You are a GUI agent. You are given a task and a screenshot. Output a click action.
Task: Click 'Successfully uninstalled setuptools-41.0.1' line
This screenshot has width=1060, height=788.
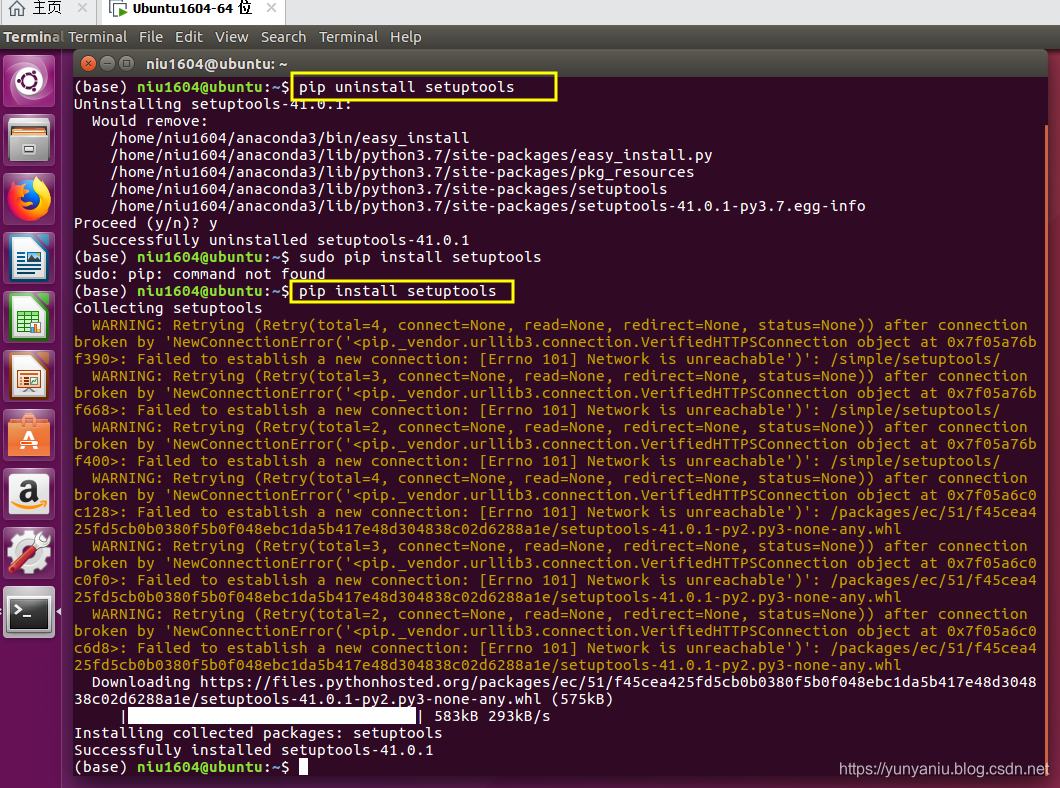coord(281,241)
